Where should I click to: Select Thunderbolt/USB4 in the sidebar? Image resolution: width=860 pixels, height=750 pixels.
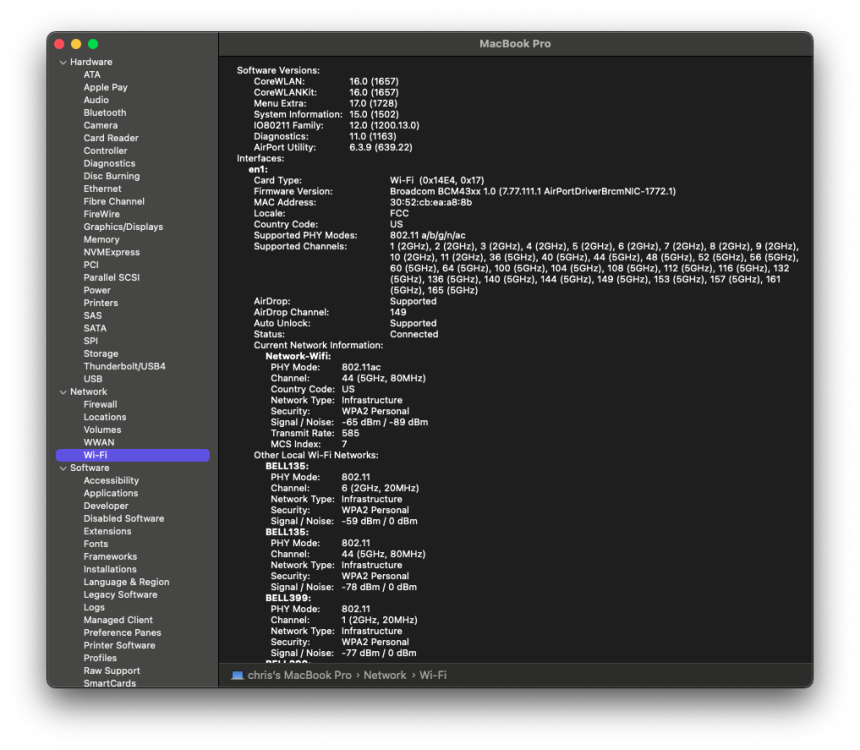(x=125, y=366)
